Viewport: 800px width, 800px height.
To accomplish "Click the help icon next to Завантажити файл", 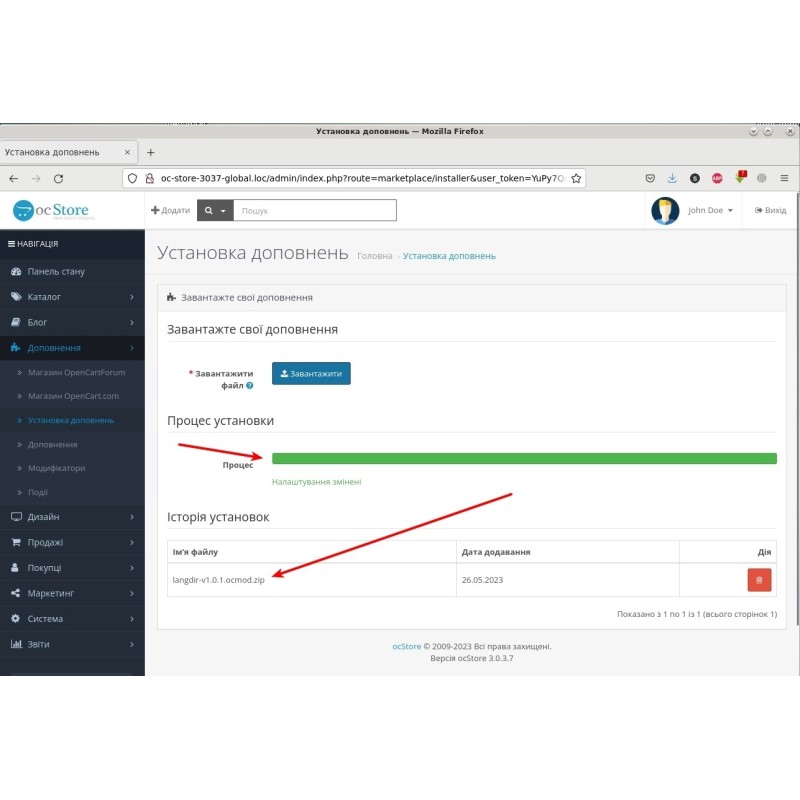I will click(250, 385).
